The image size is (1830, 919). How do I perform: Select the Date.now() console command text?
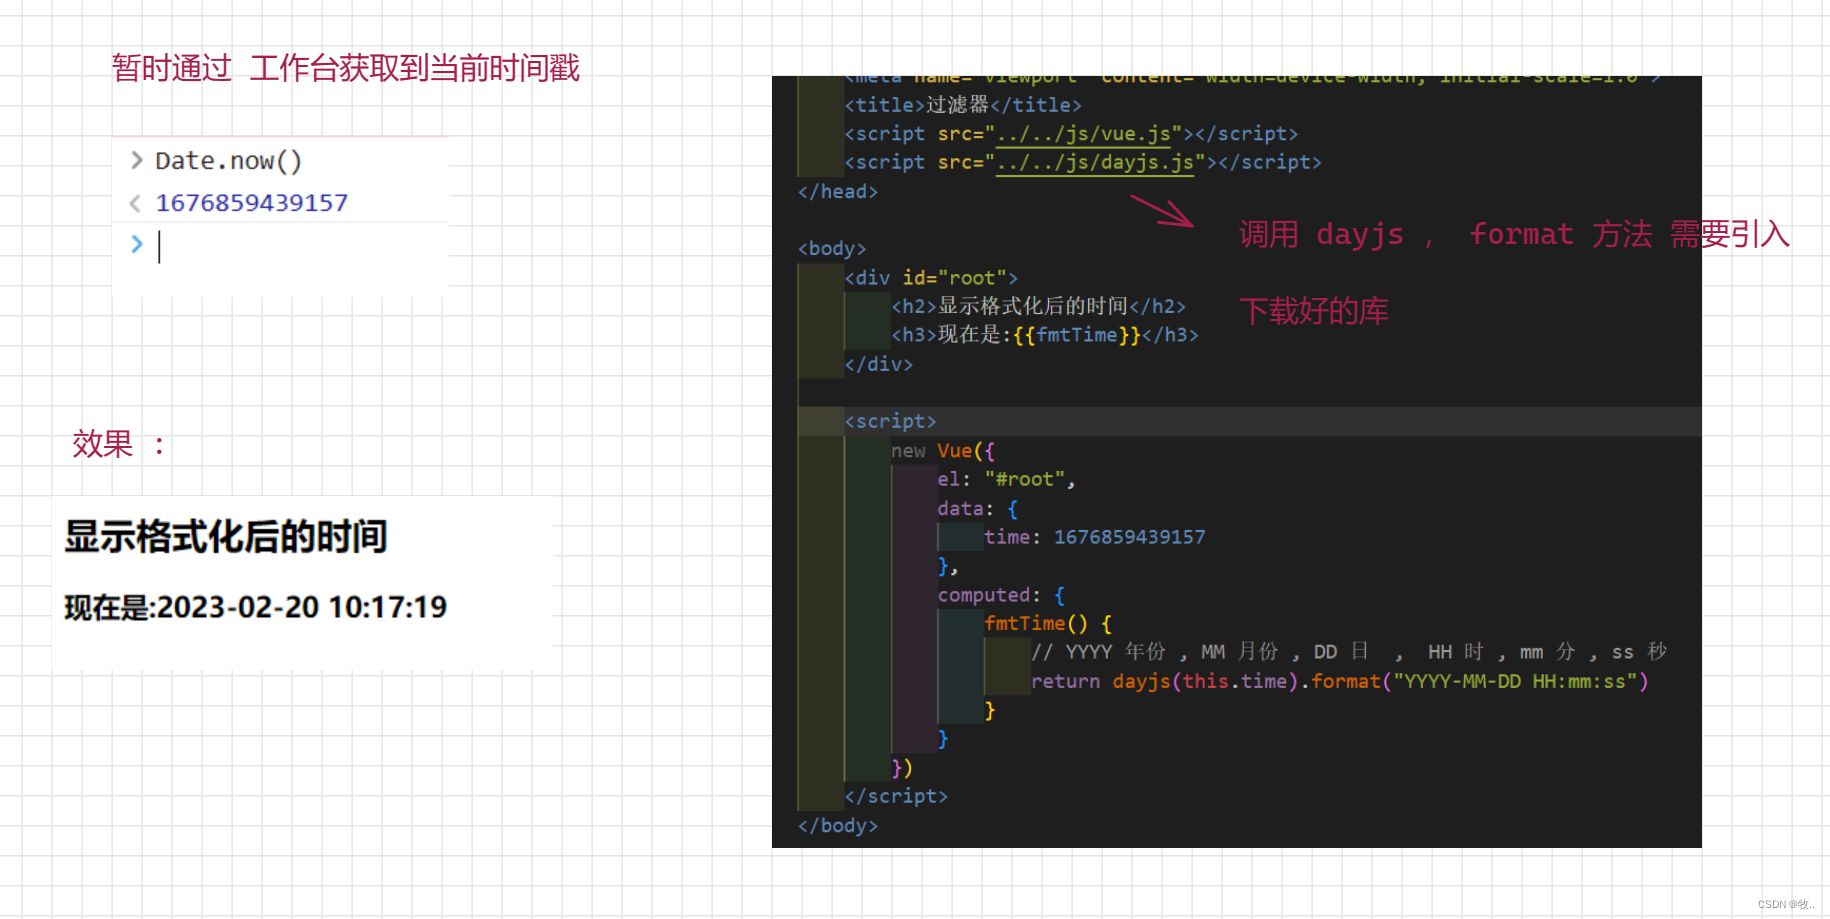(228, 161)
